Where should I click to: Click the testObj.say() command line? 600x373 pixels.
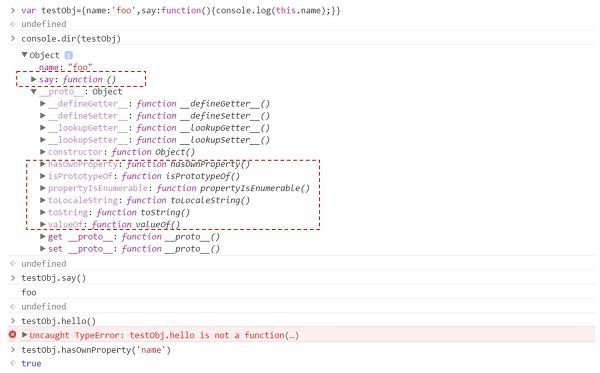[54, 278]
